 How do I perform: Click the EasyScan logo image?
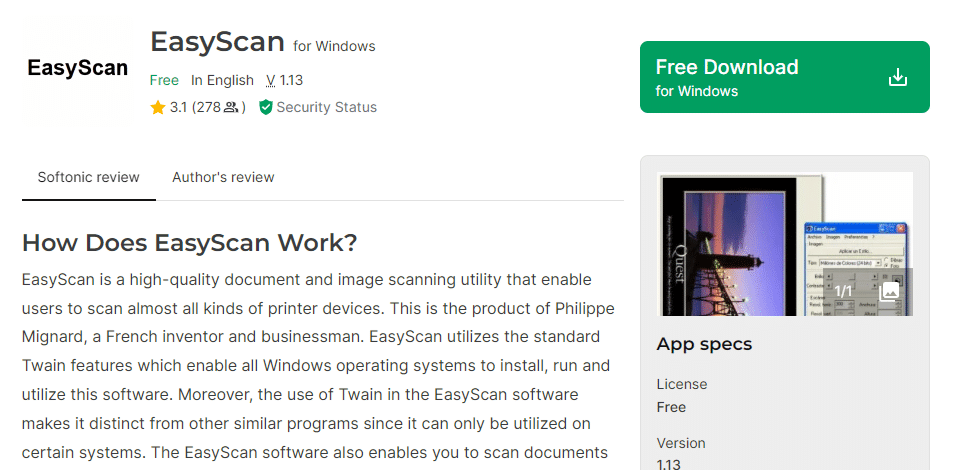[x=78, y=68]
